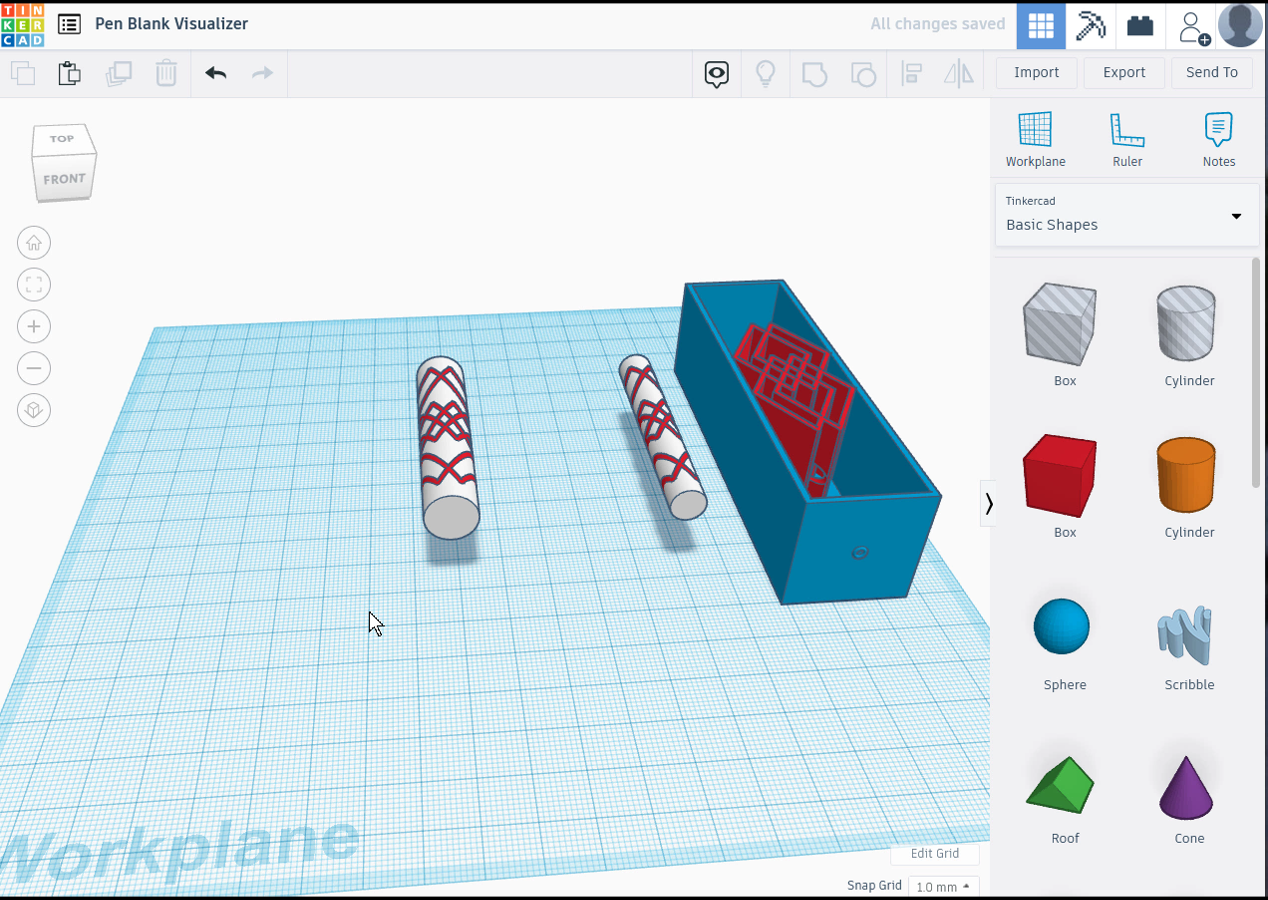Click the Pen Blank Visualizer design name
Viewport: 1268px width, 900px height.
pos(171,24)
